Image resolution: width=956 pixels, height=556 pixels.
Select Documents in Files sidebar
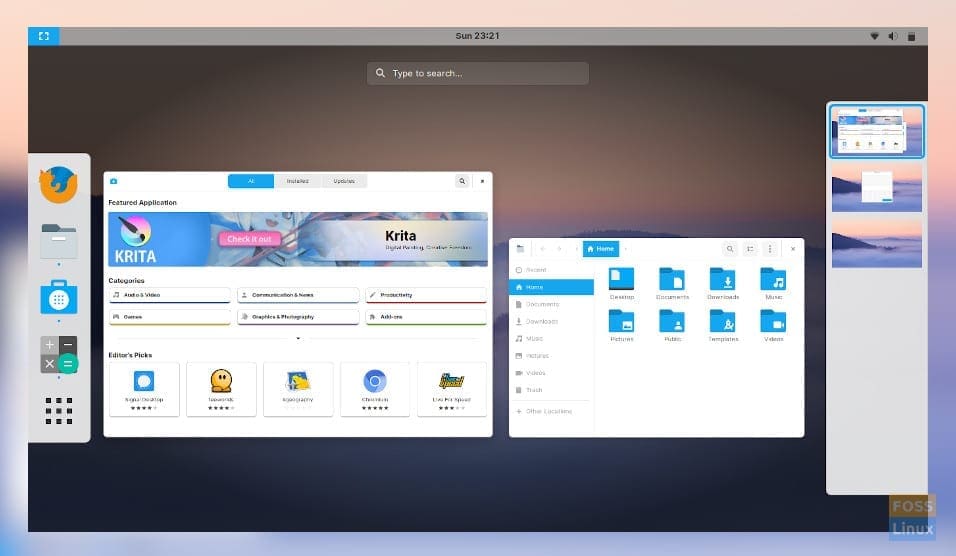(551, 304)
